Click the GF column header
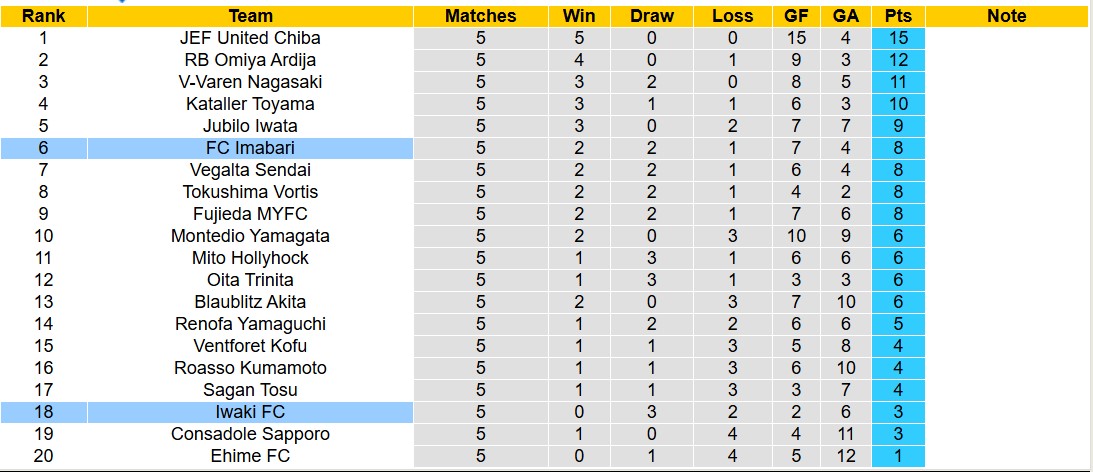Image resolution: width=1093 pixels, height=472 pixels. coord(797,16)
